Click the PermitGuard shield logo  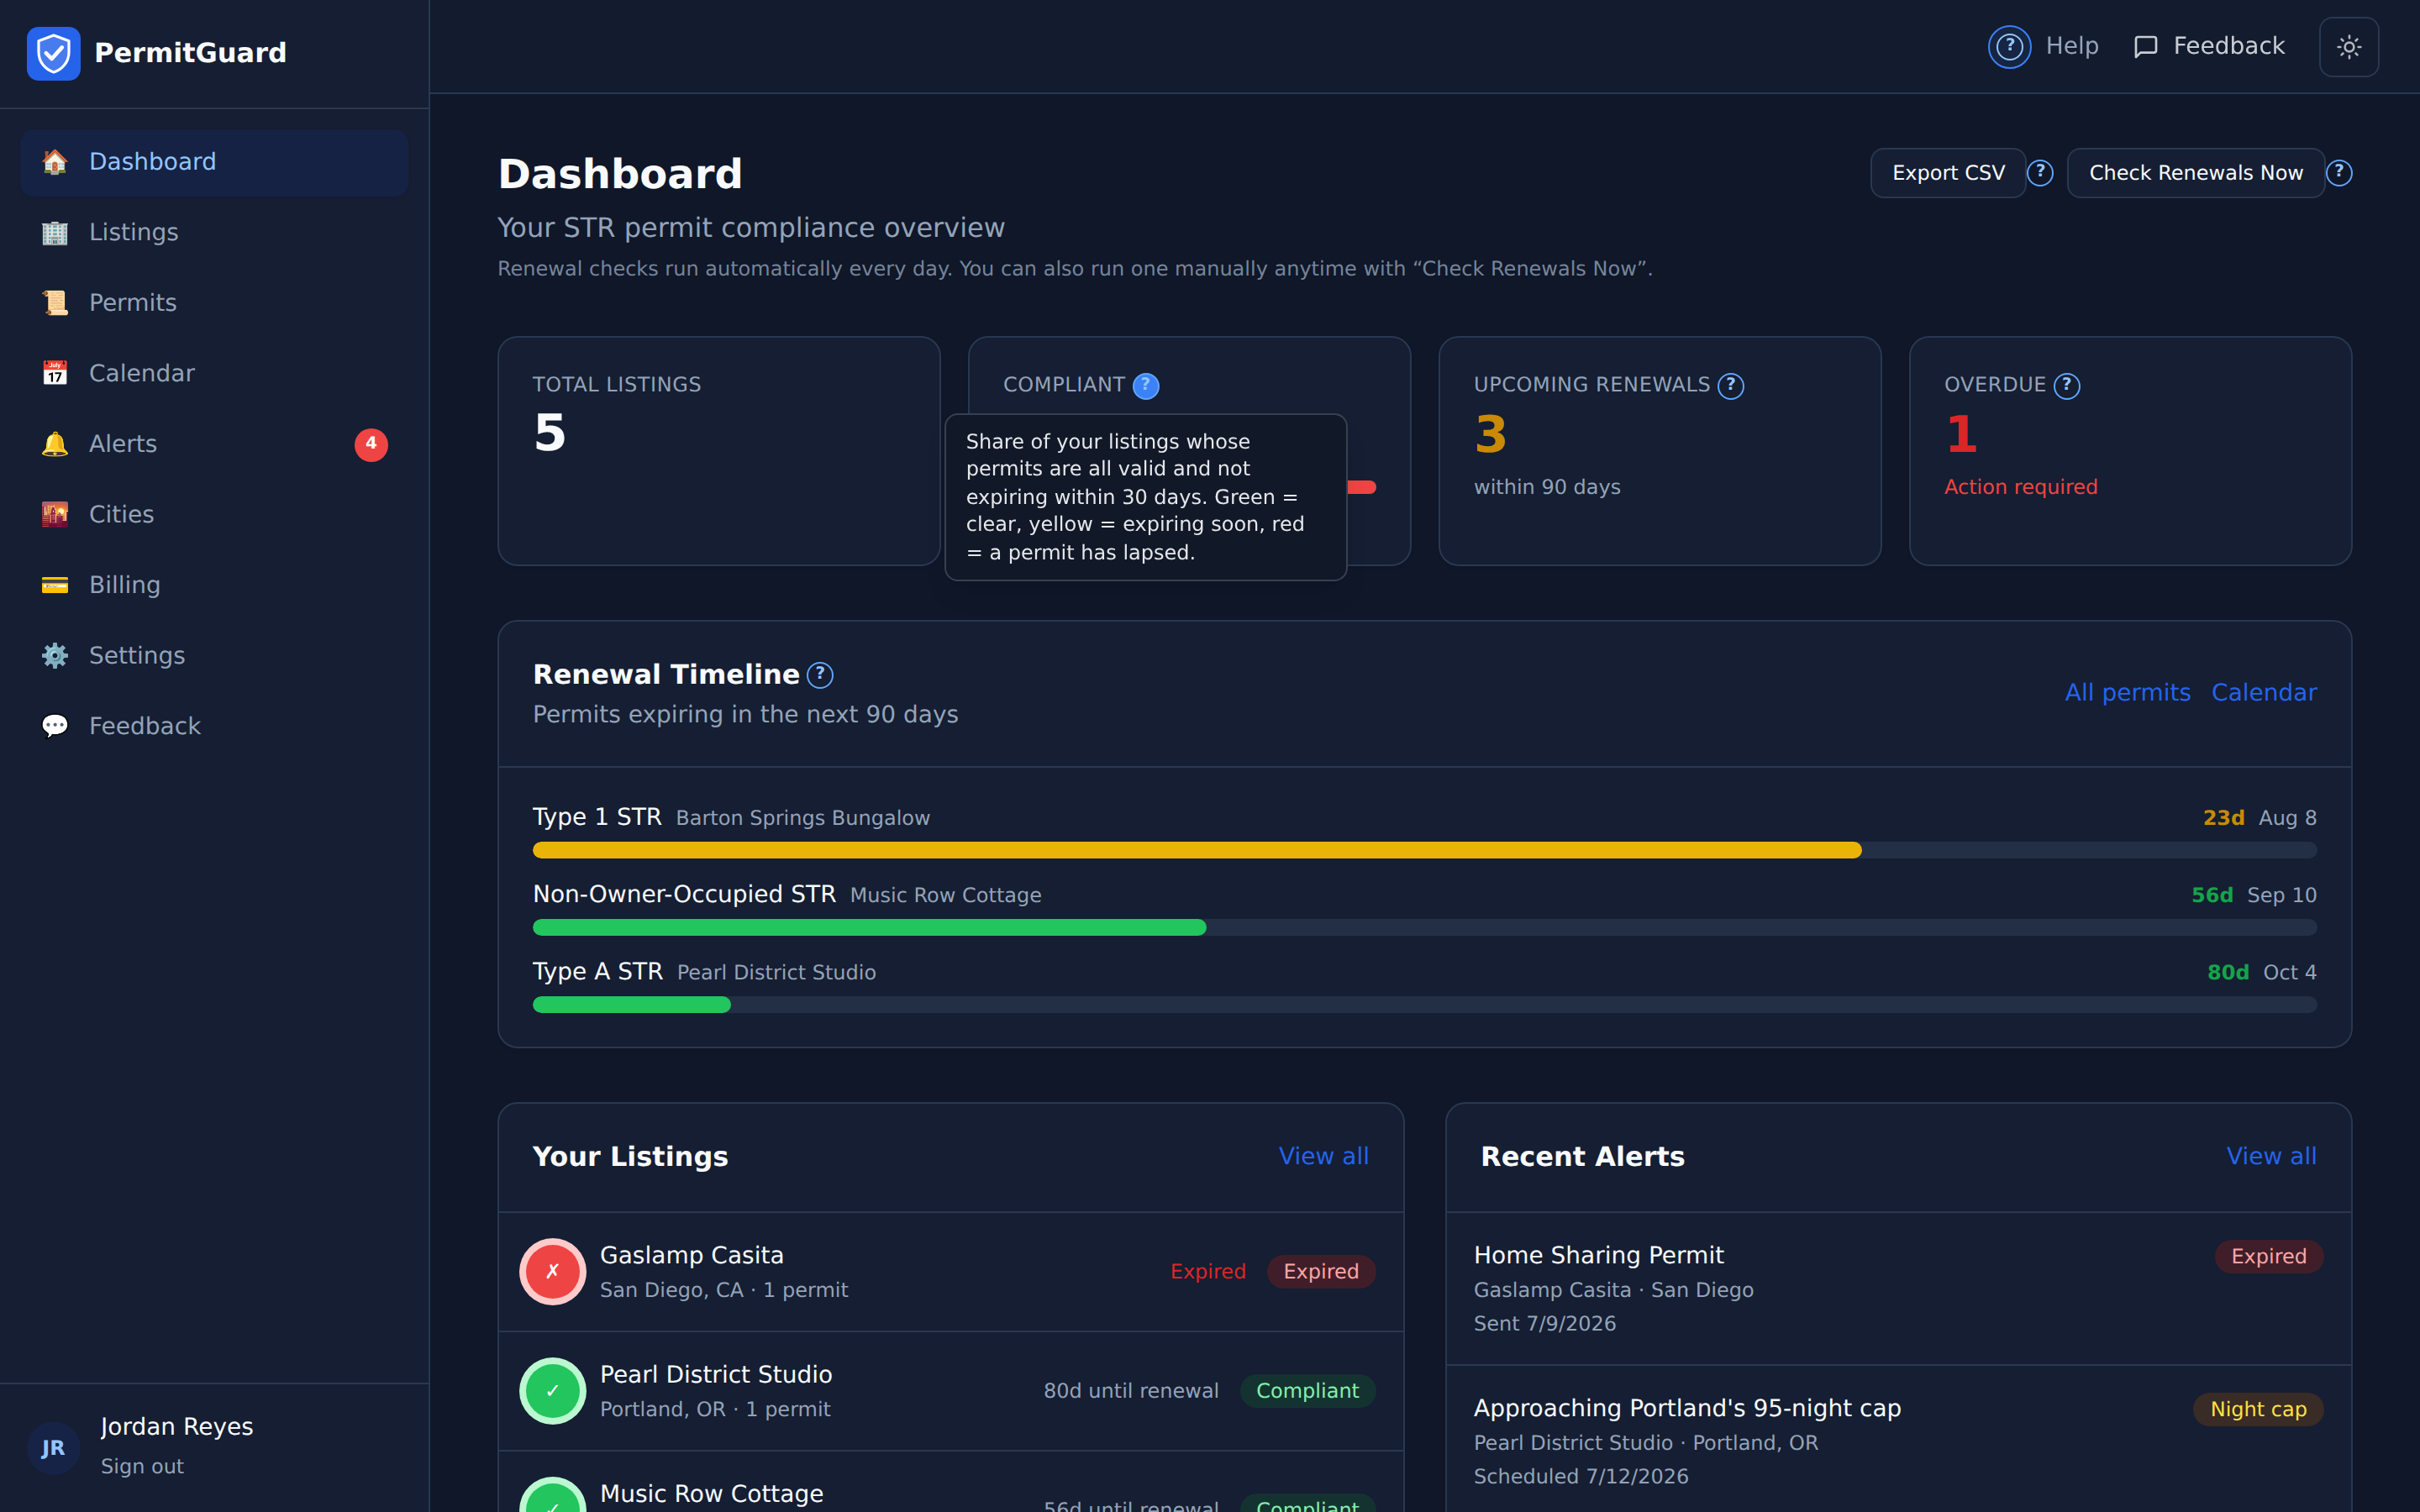point(54,53)
